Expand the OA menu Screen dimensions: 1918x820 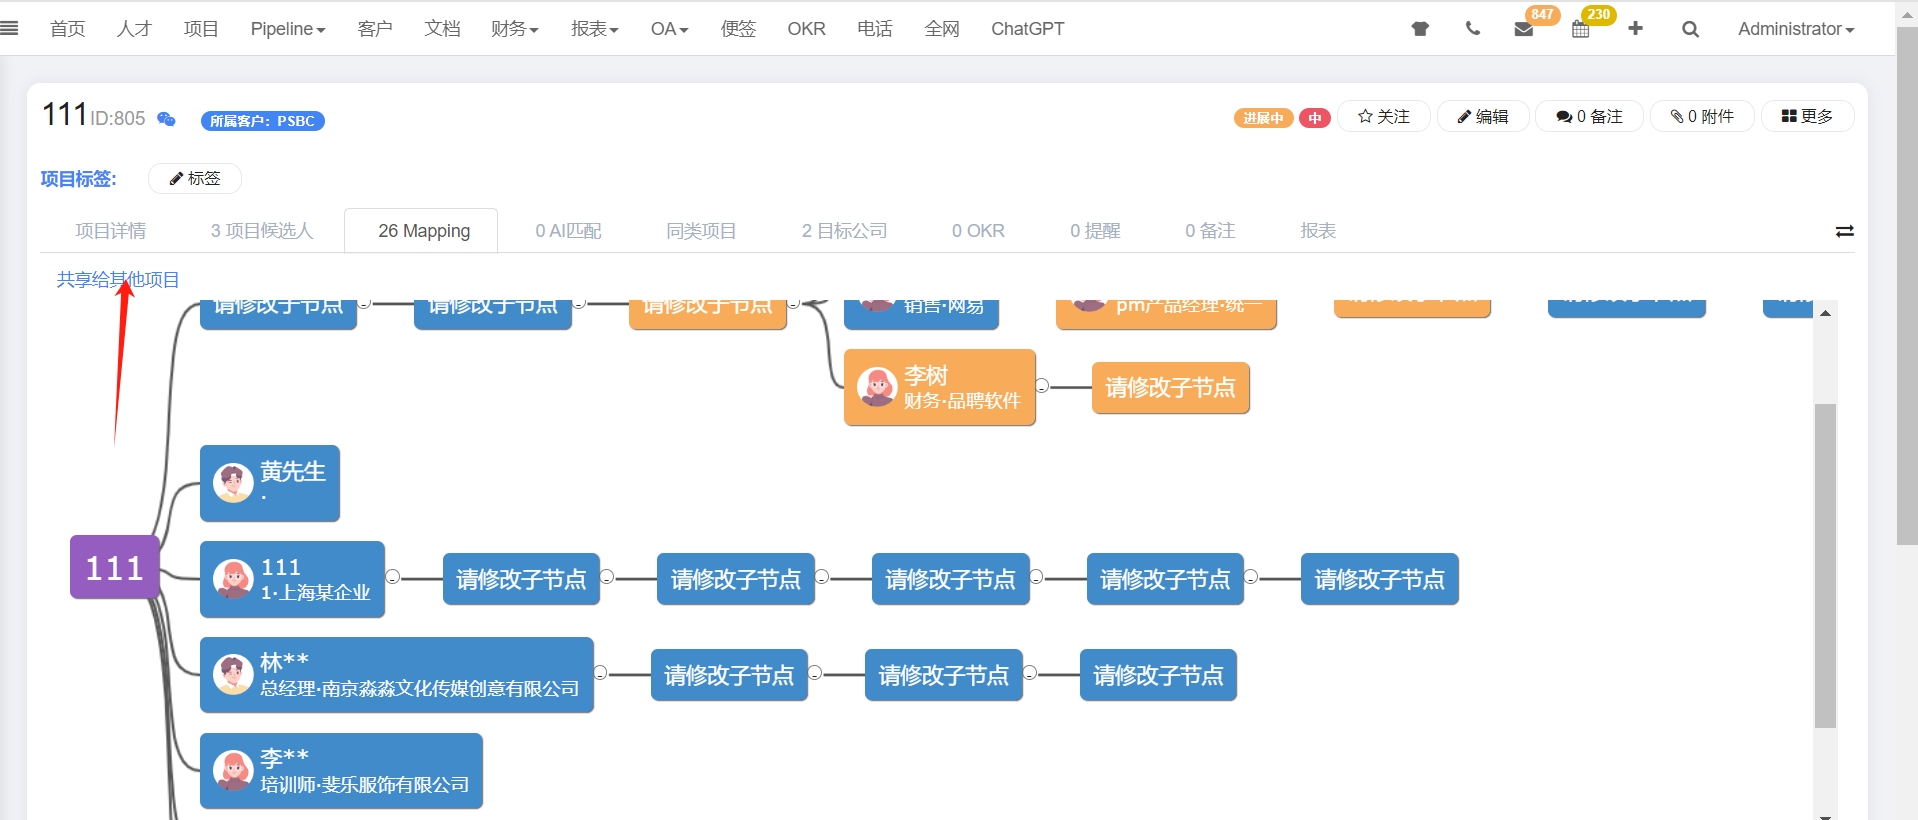tap(669, 29)
